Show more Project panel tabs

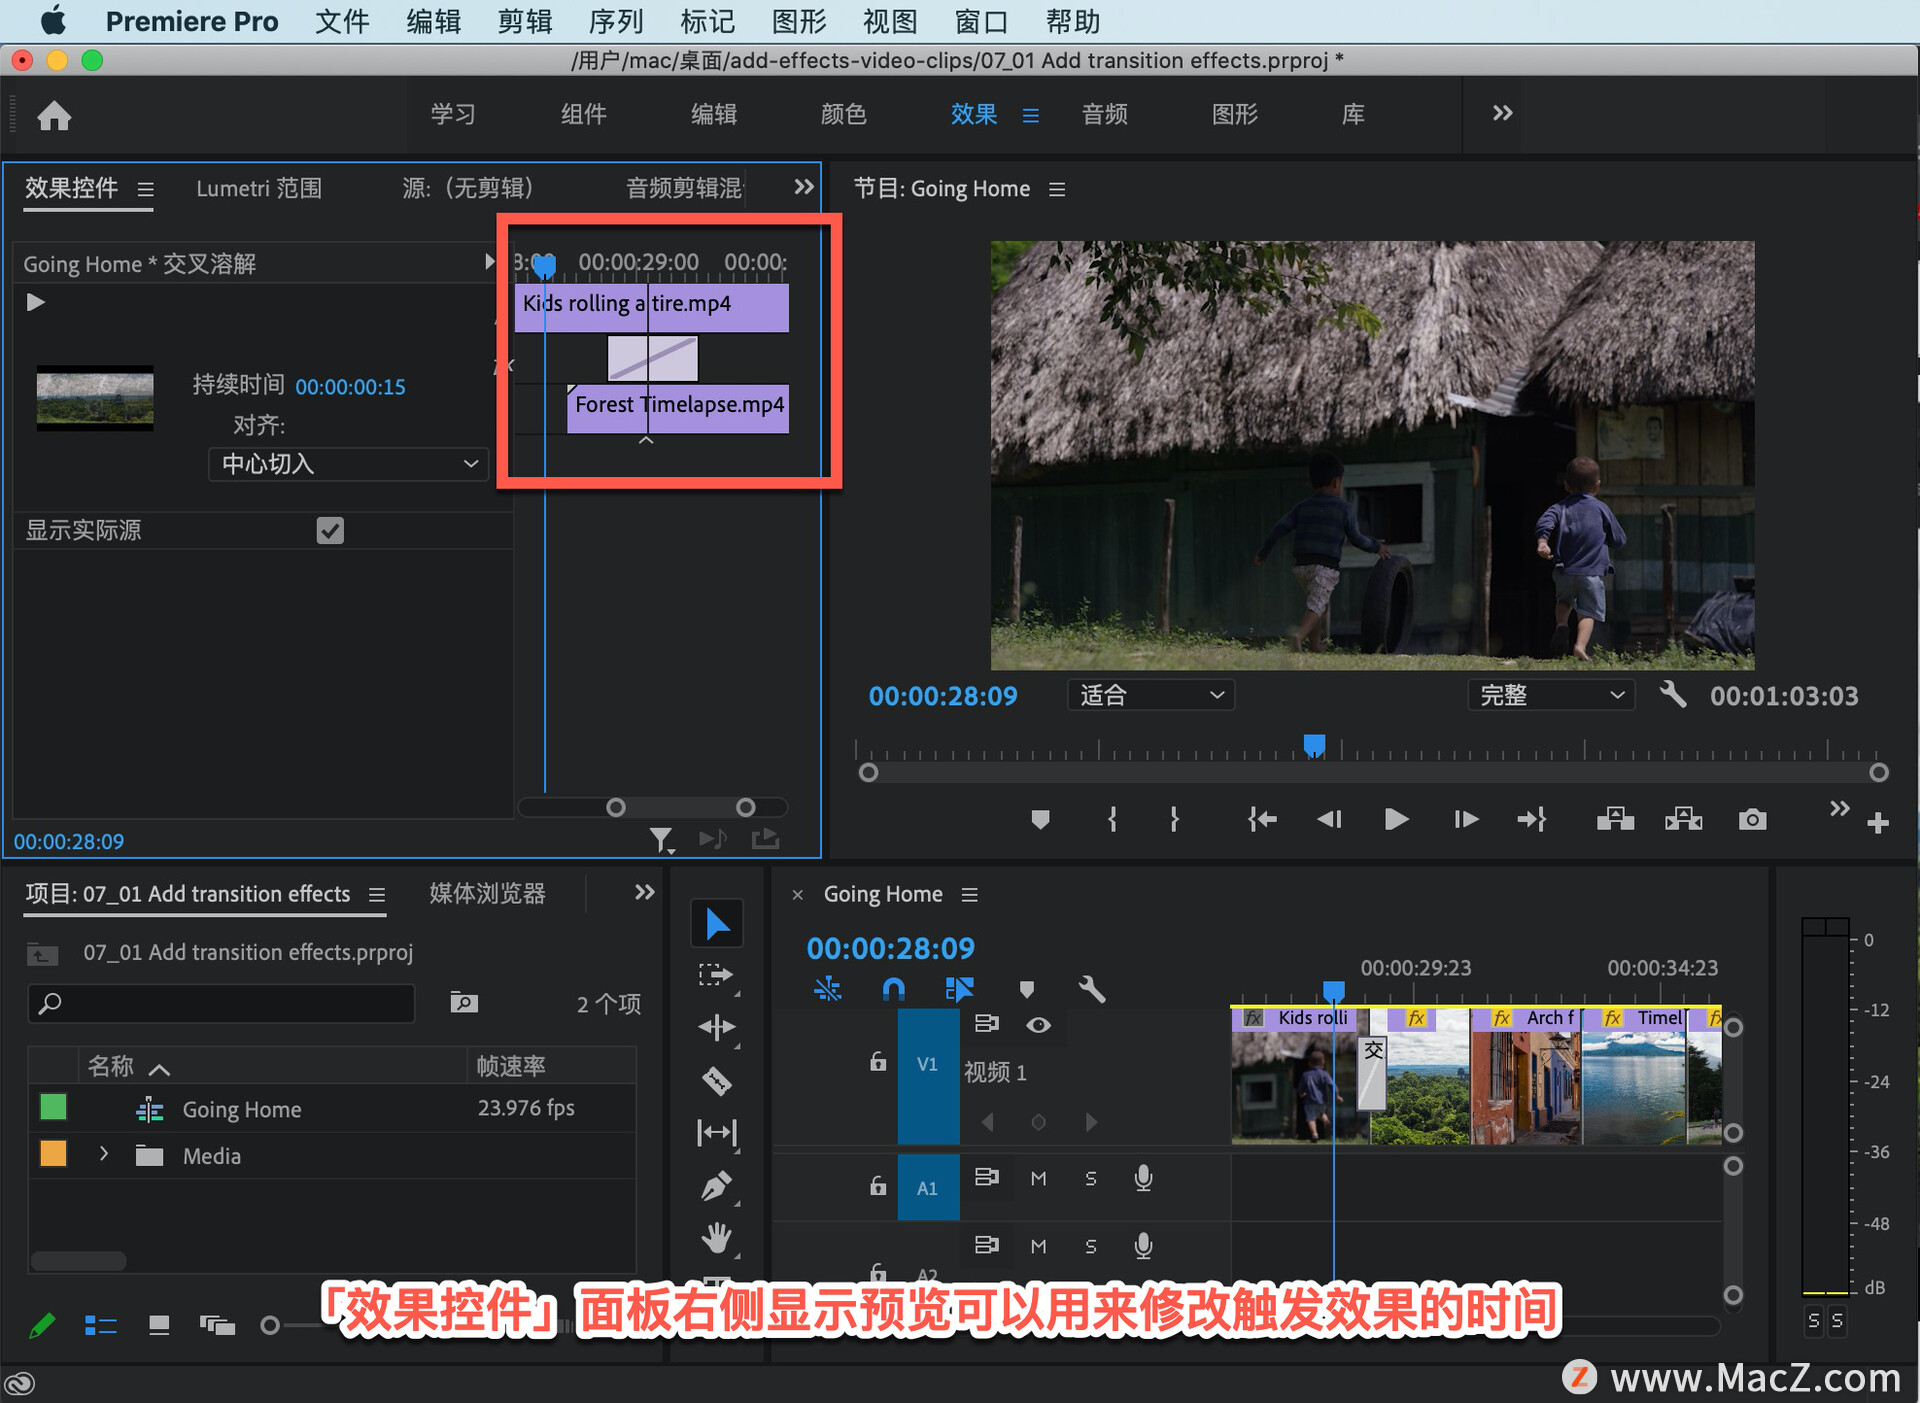[644, 892]
